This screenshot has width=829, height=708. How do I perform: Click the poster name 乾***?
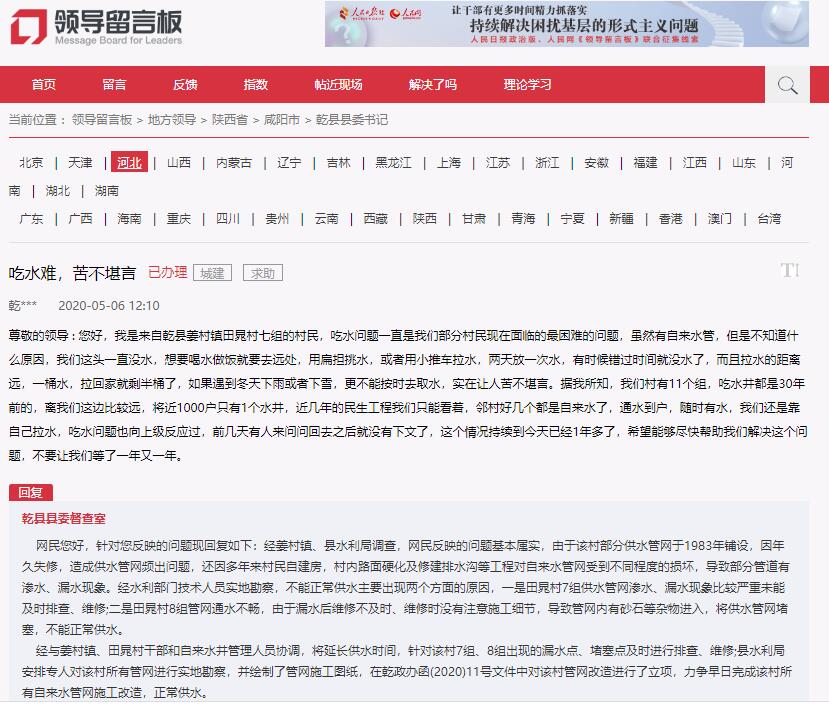23,306
